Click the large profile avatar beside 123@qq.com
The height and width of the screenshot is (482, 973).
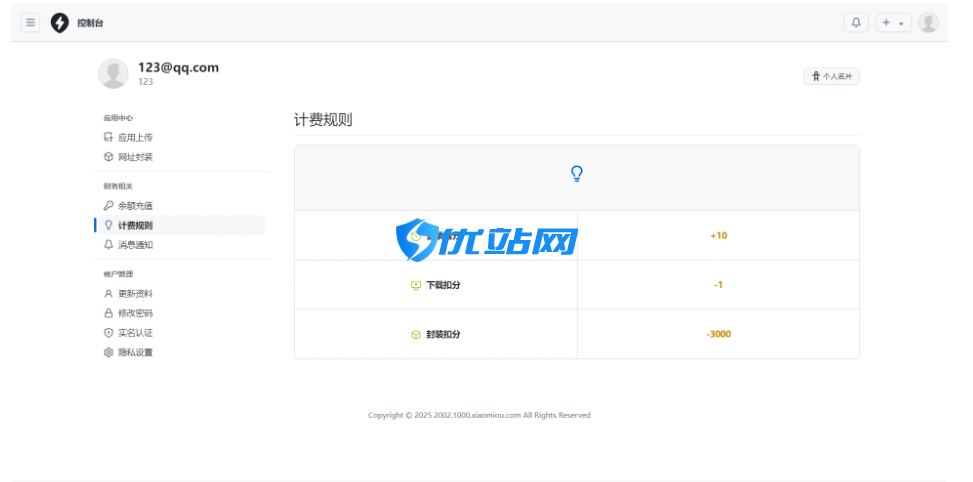[x=114, y=74]
